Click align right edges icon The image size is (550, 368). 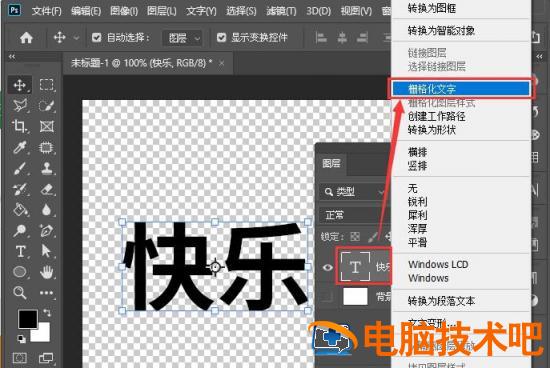point(363,38)
